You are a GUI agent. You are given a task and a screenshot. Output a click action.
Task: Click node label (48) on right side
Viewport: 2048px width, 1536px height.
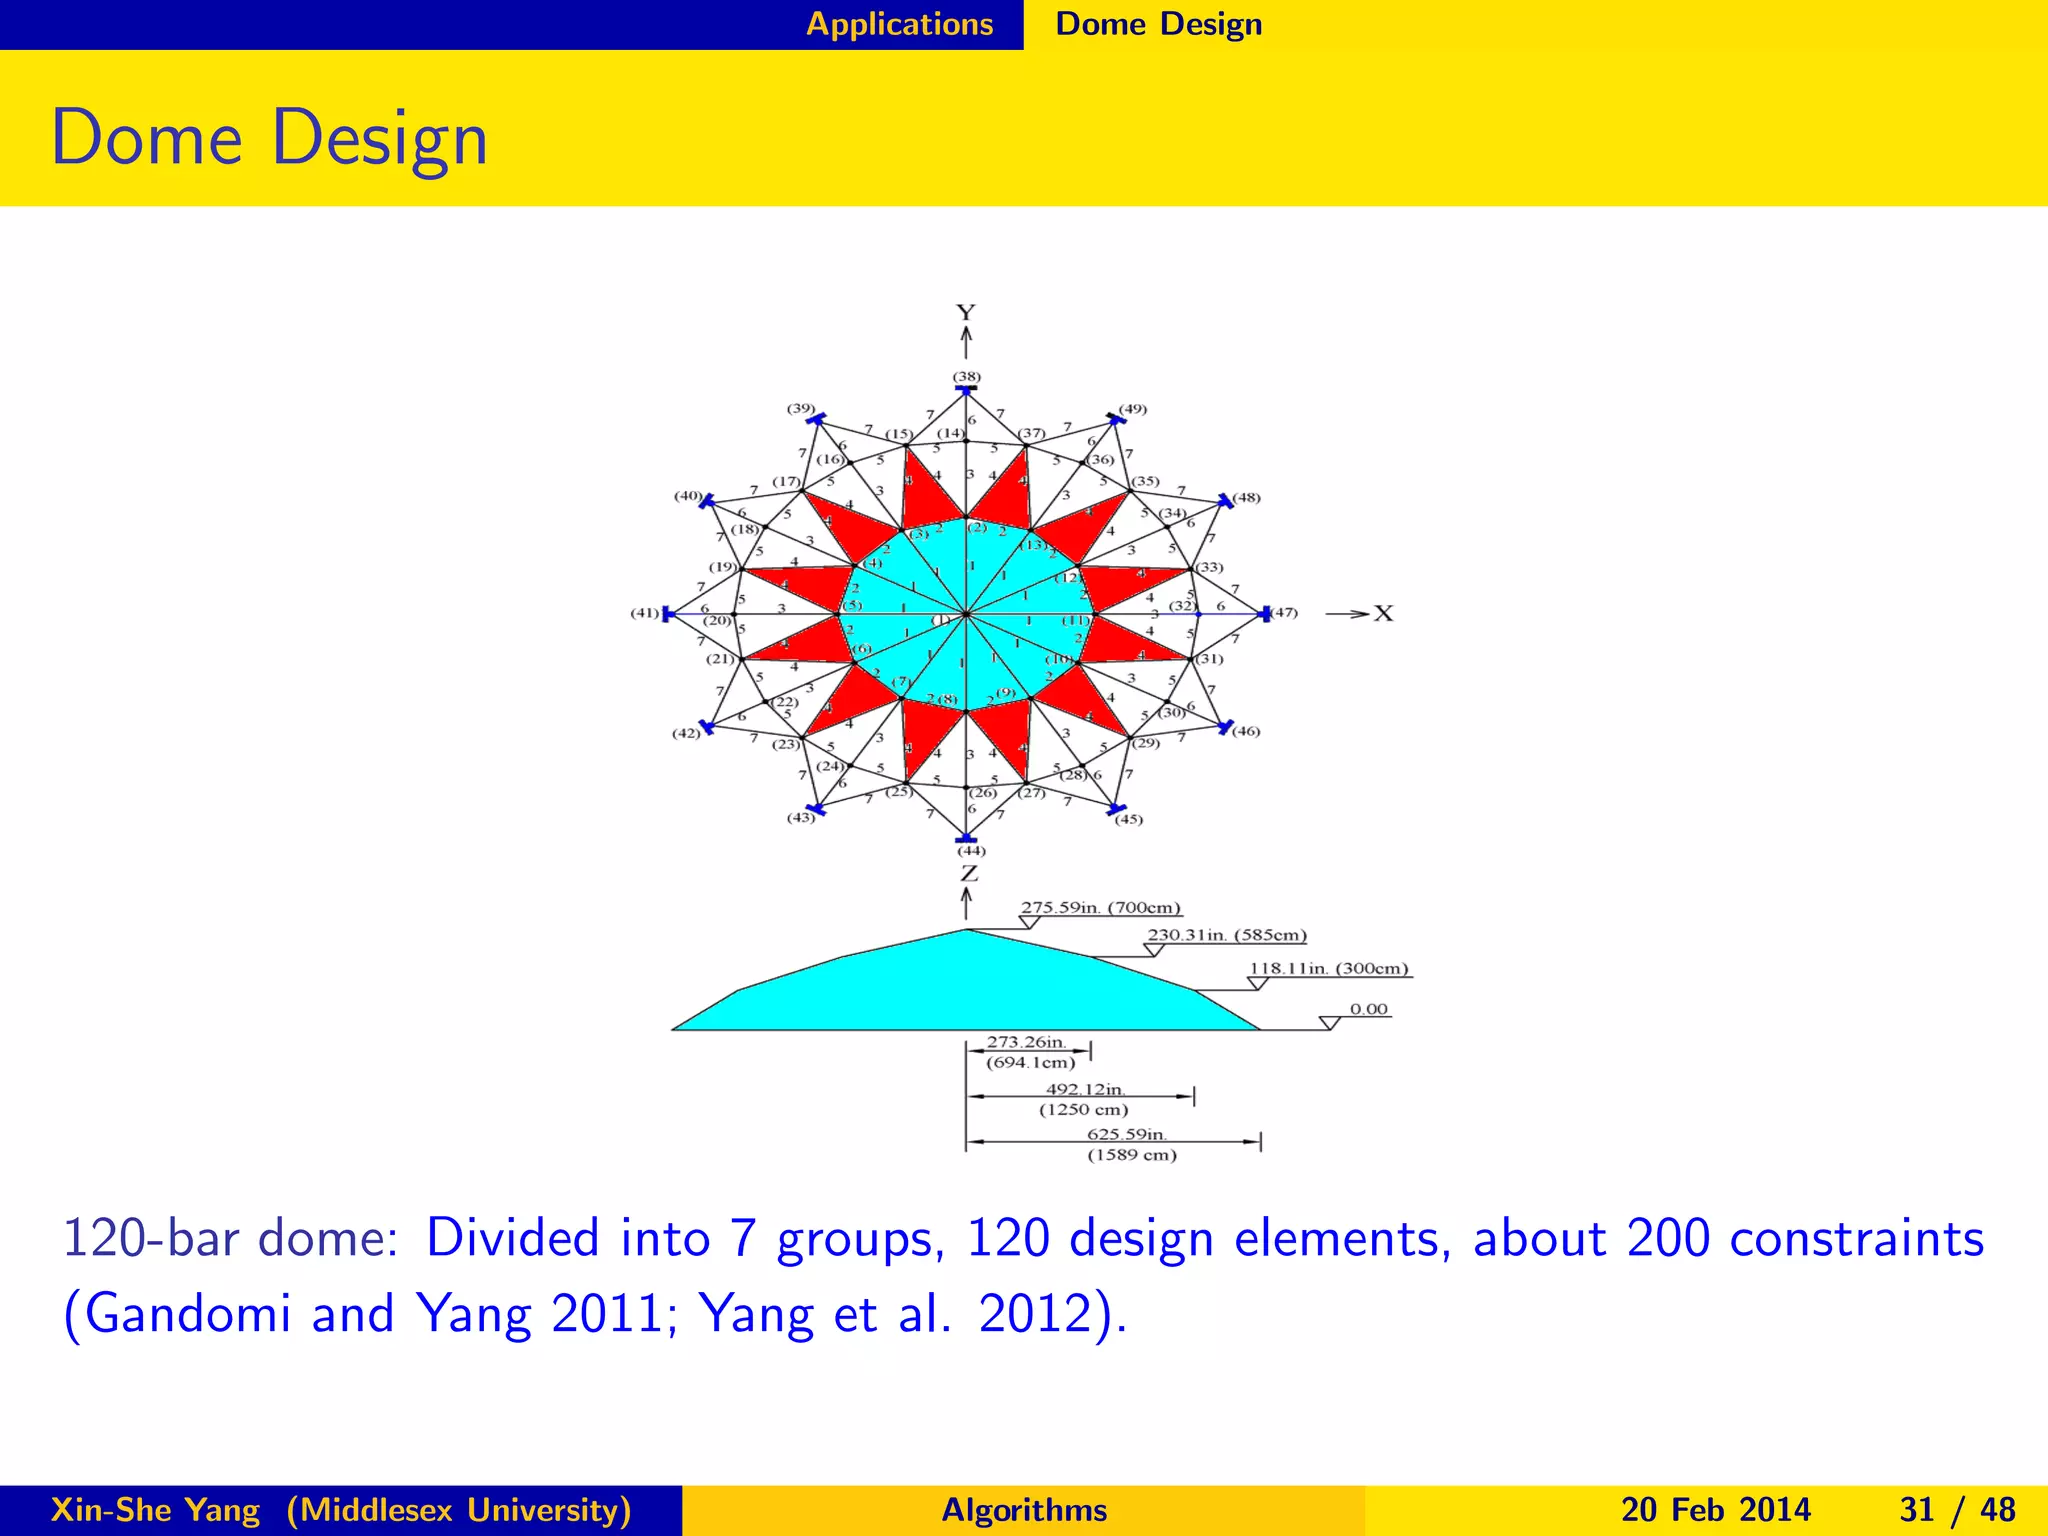[x=1246, y=497]
